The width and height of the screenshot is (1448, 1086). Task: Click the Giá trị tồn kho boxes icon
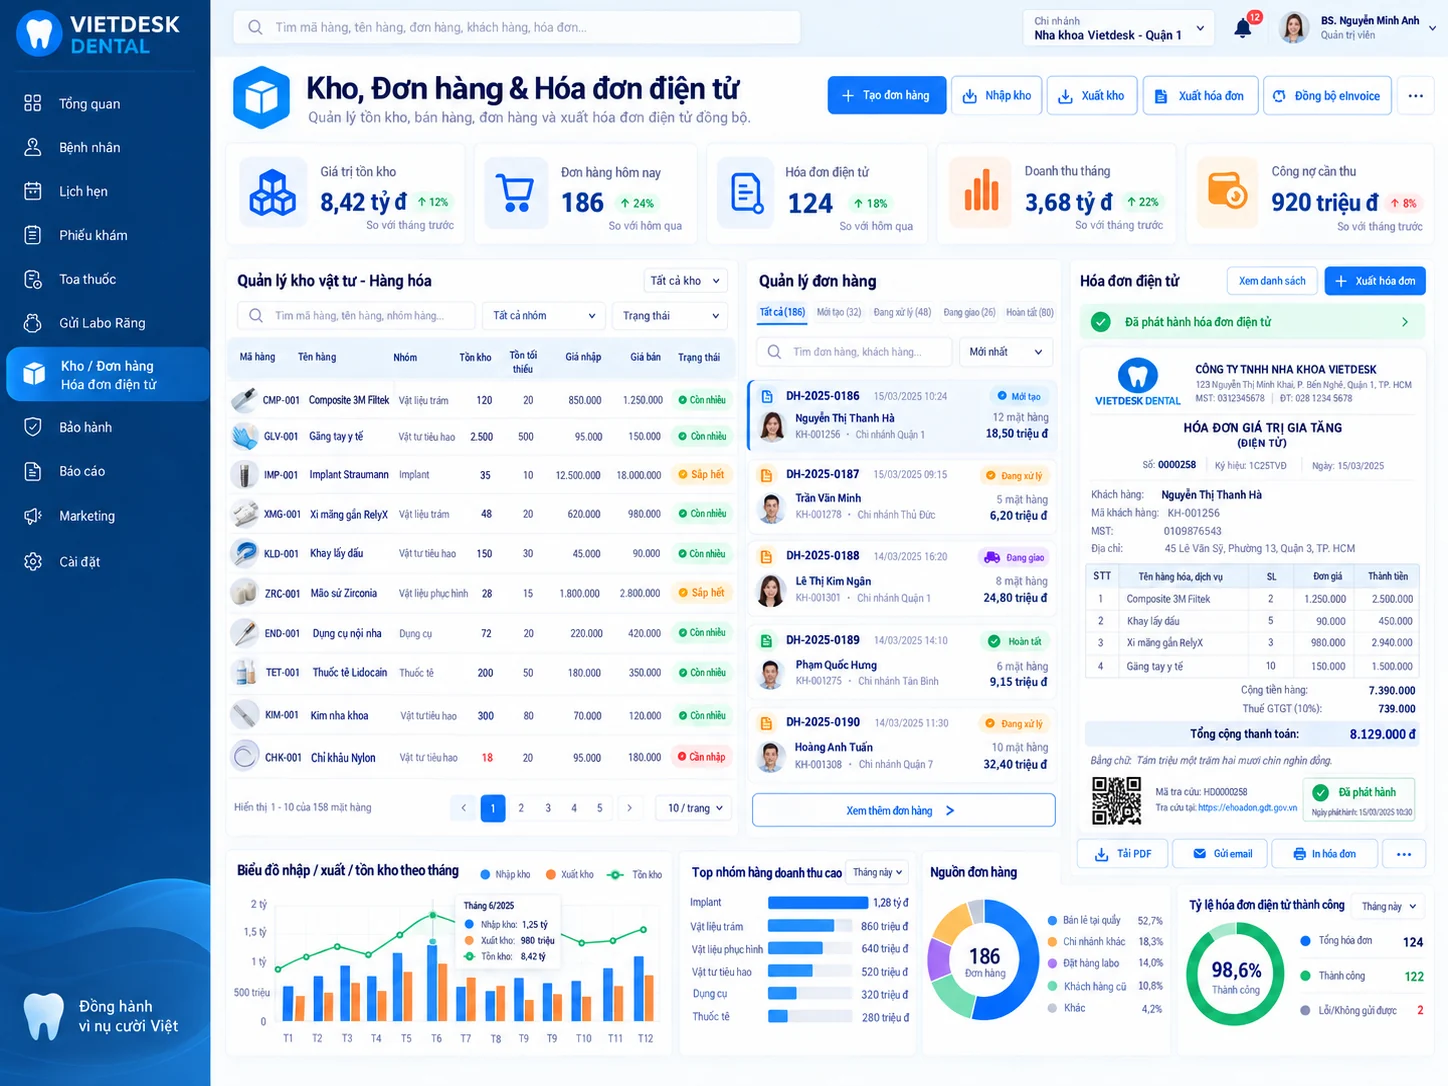click(272, 192)
